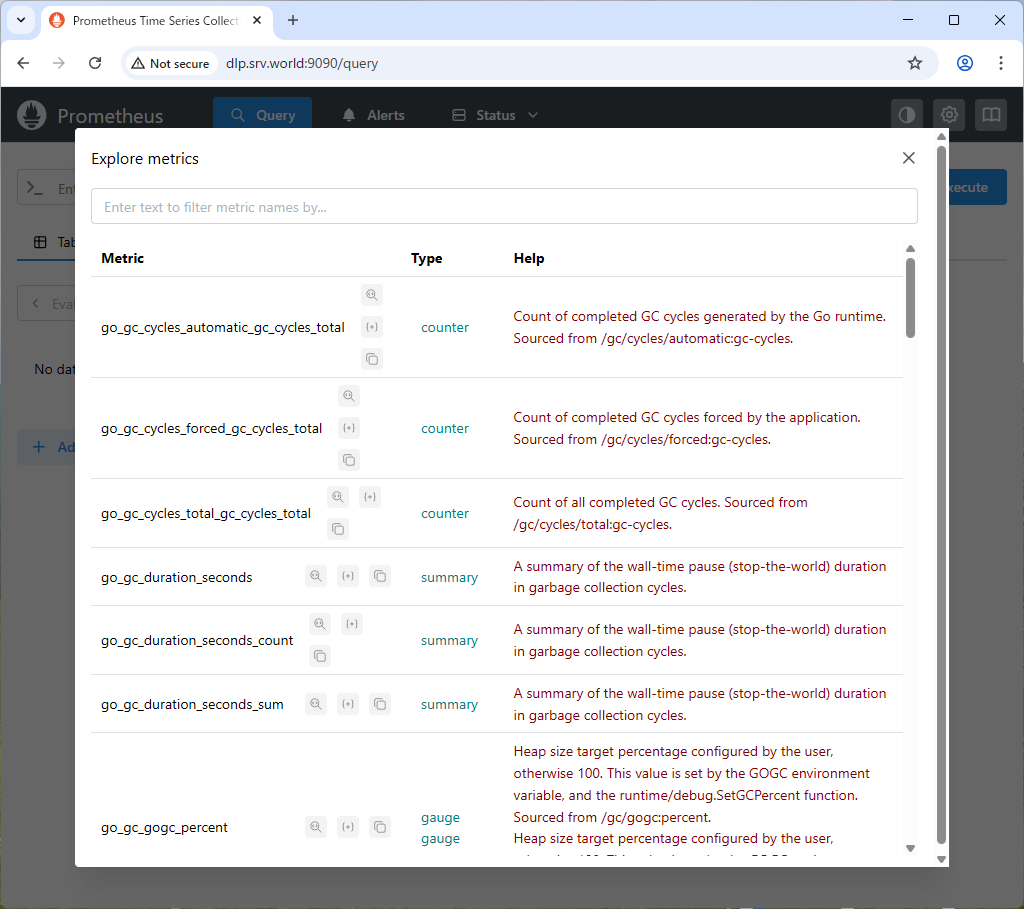This screenshot has width=1024, height=909.
Task: Click address bar URL dlp.srv.world:9090/query
Action: pos(302,63)
